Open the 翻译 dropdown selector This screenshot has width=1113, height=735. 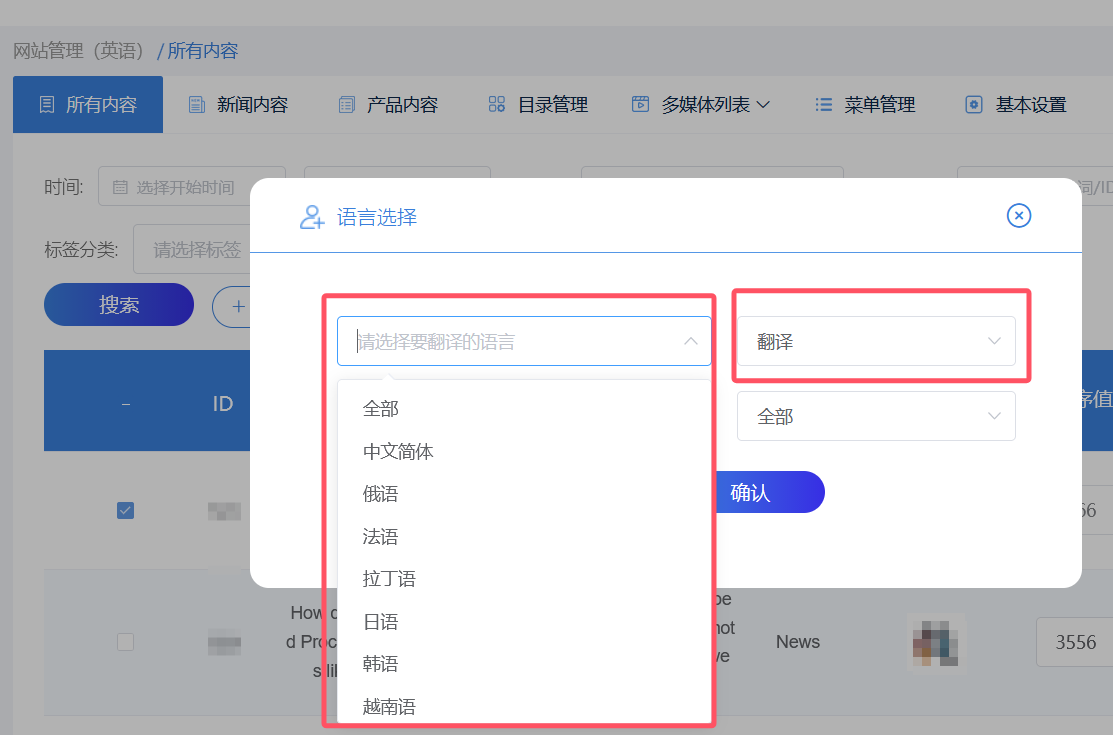[876, 342]
